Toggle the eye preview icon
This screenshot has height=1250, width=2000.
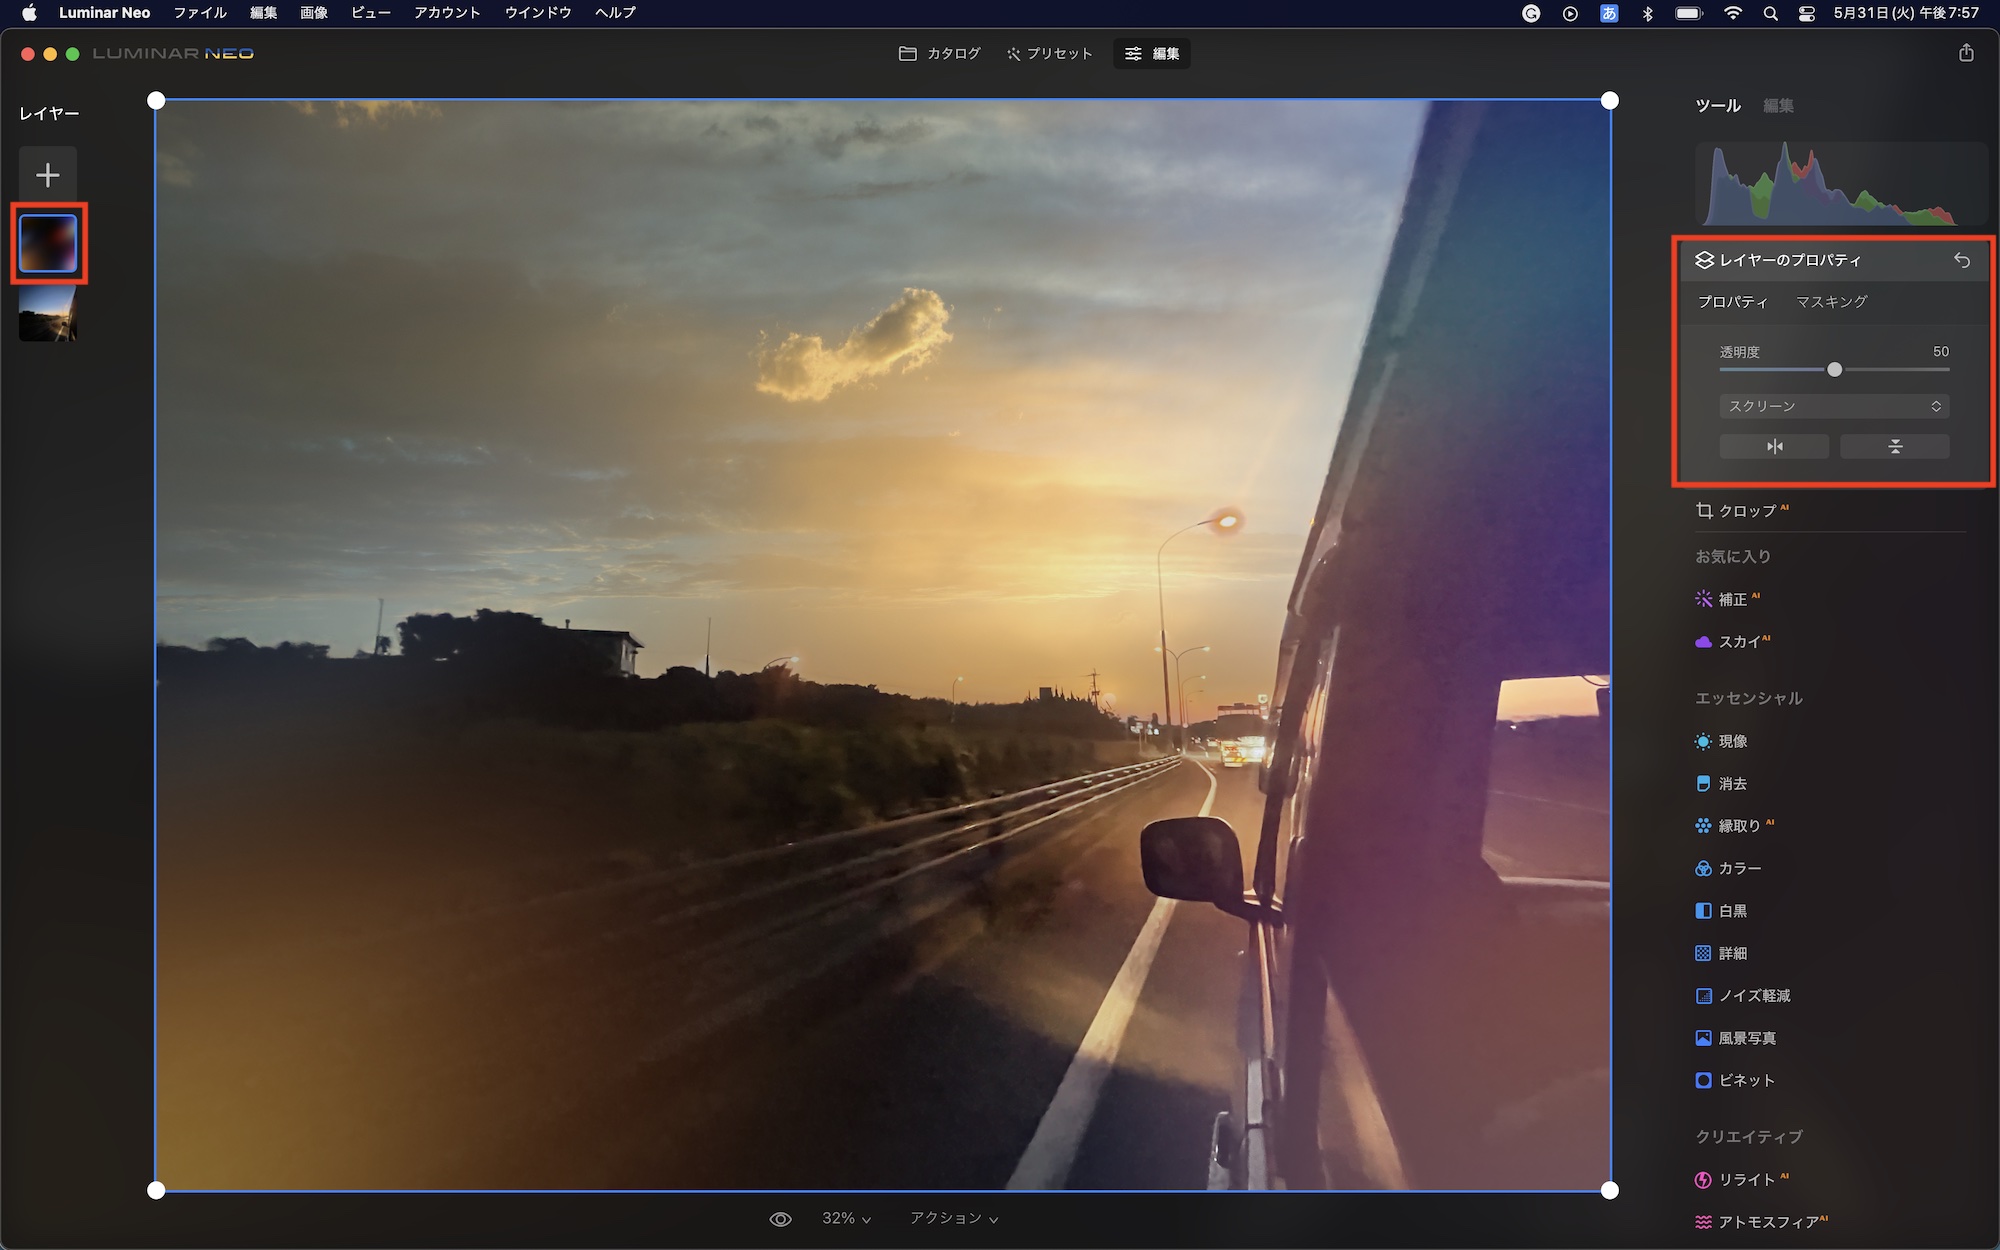[x=780, y=1219]
